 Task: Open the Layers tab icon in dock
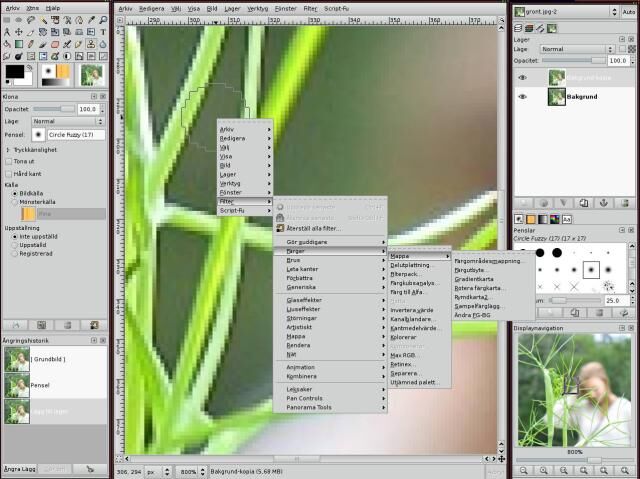click(520, 30)
